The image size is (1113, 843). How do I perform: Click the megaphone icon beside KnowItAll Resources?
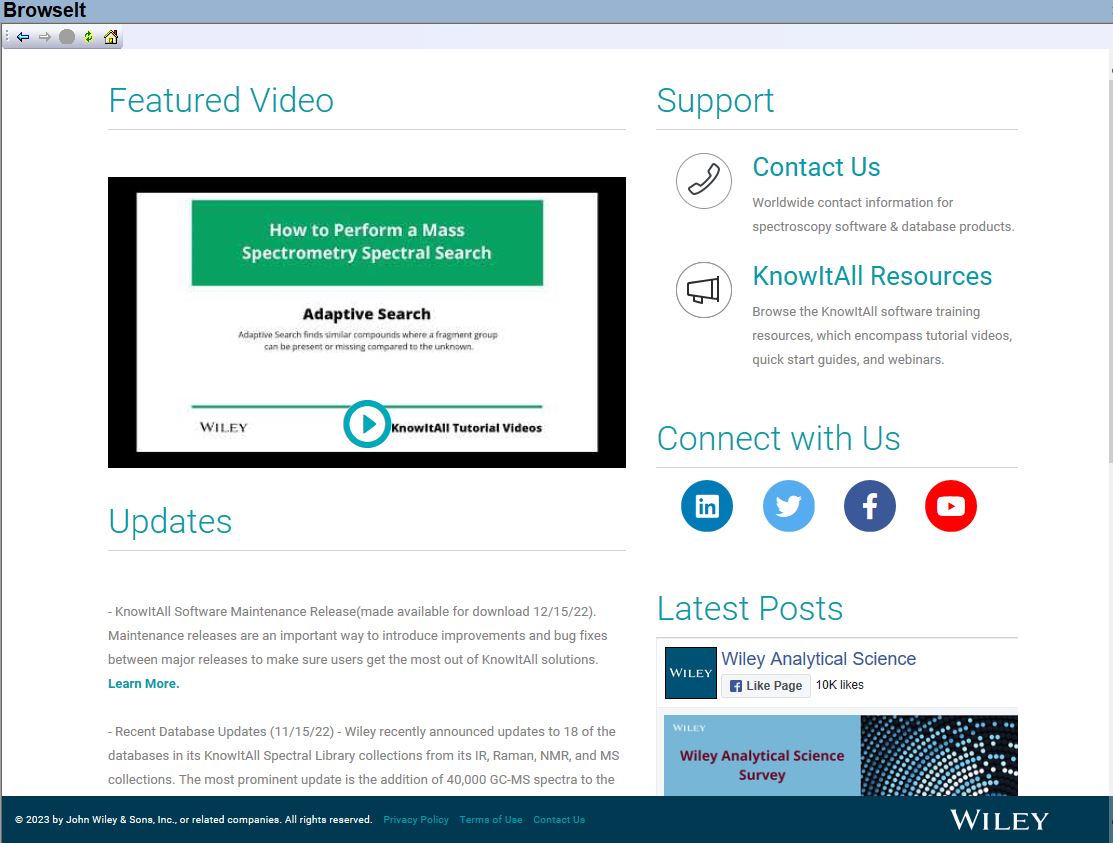pos(704,290)
